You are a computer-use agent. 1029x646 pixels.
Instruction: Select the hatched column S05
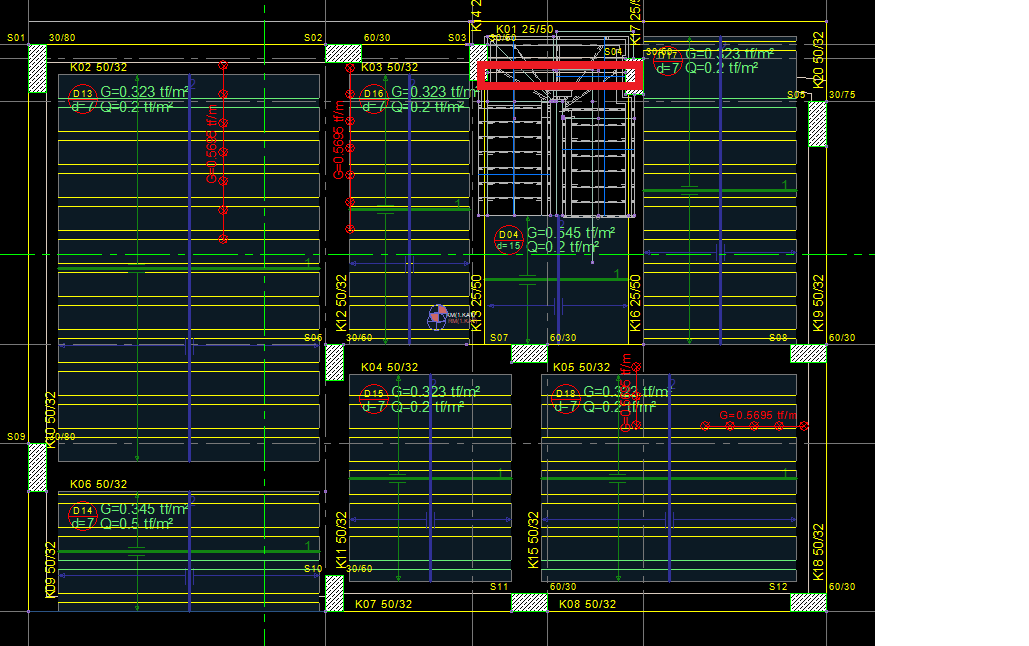point(817,123)
